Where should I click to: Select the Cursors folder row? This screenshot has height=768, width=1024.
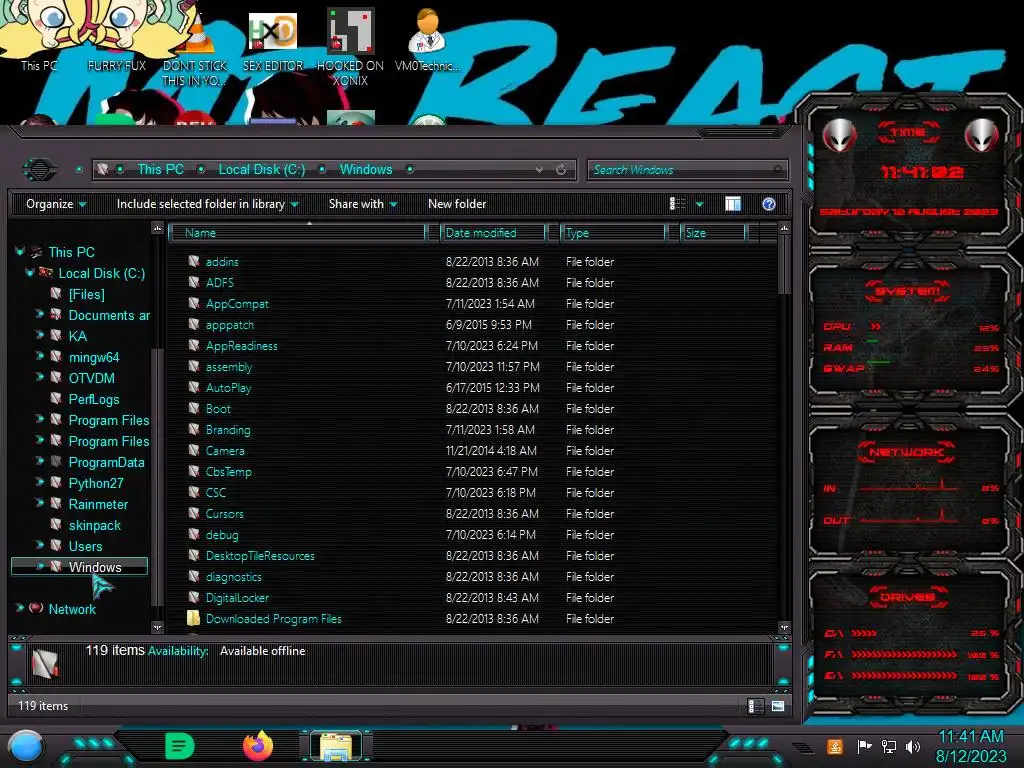click(470, 513)
